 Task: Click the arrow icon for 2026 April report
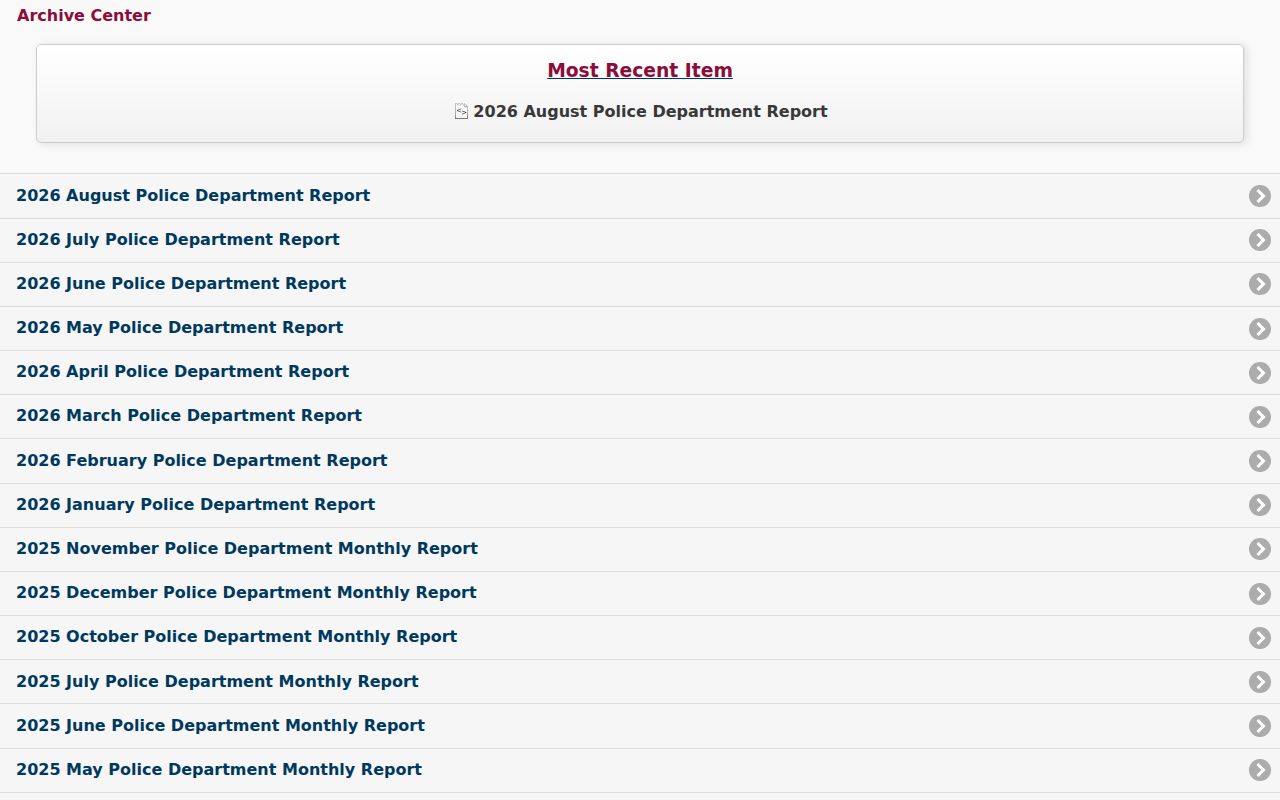click(x=1260, y=372)
